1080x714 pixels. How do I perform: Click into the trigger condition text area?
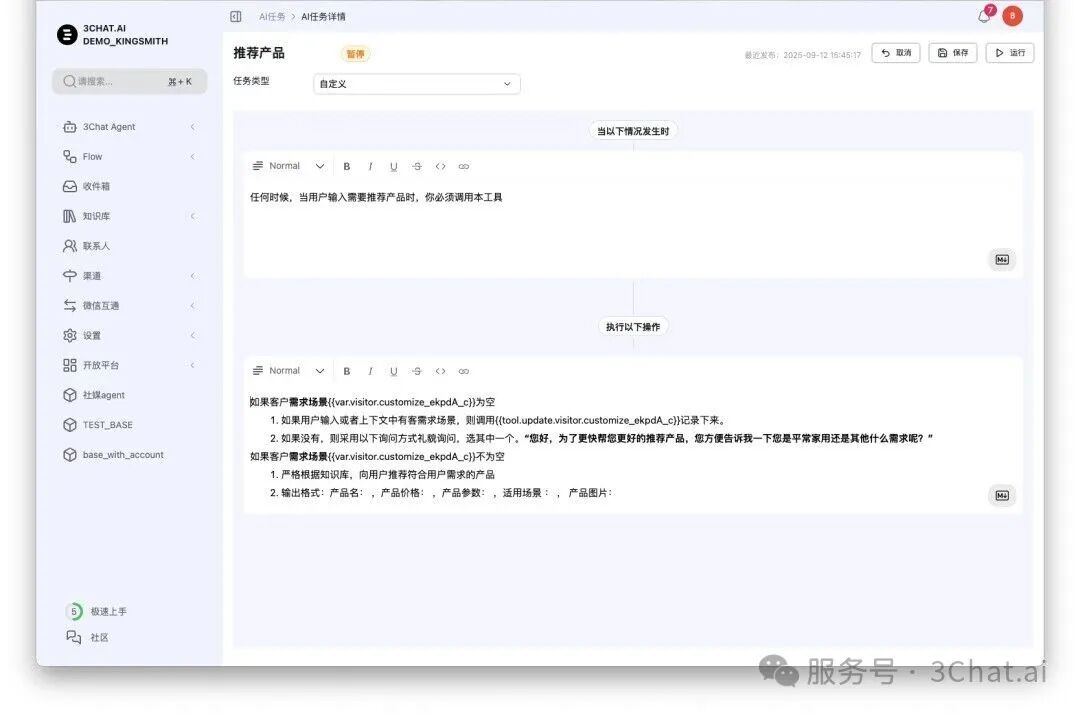(x=633, y=227)
